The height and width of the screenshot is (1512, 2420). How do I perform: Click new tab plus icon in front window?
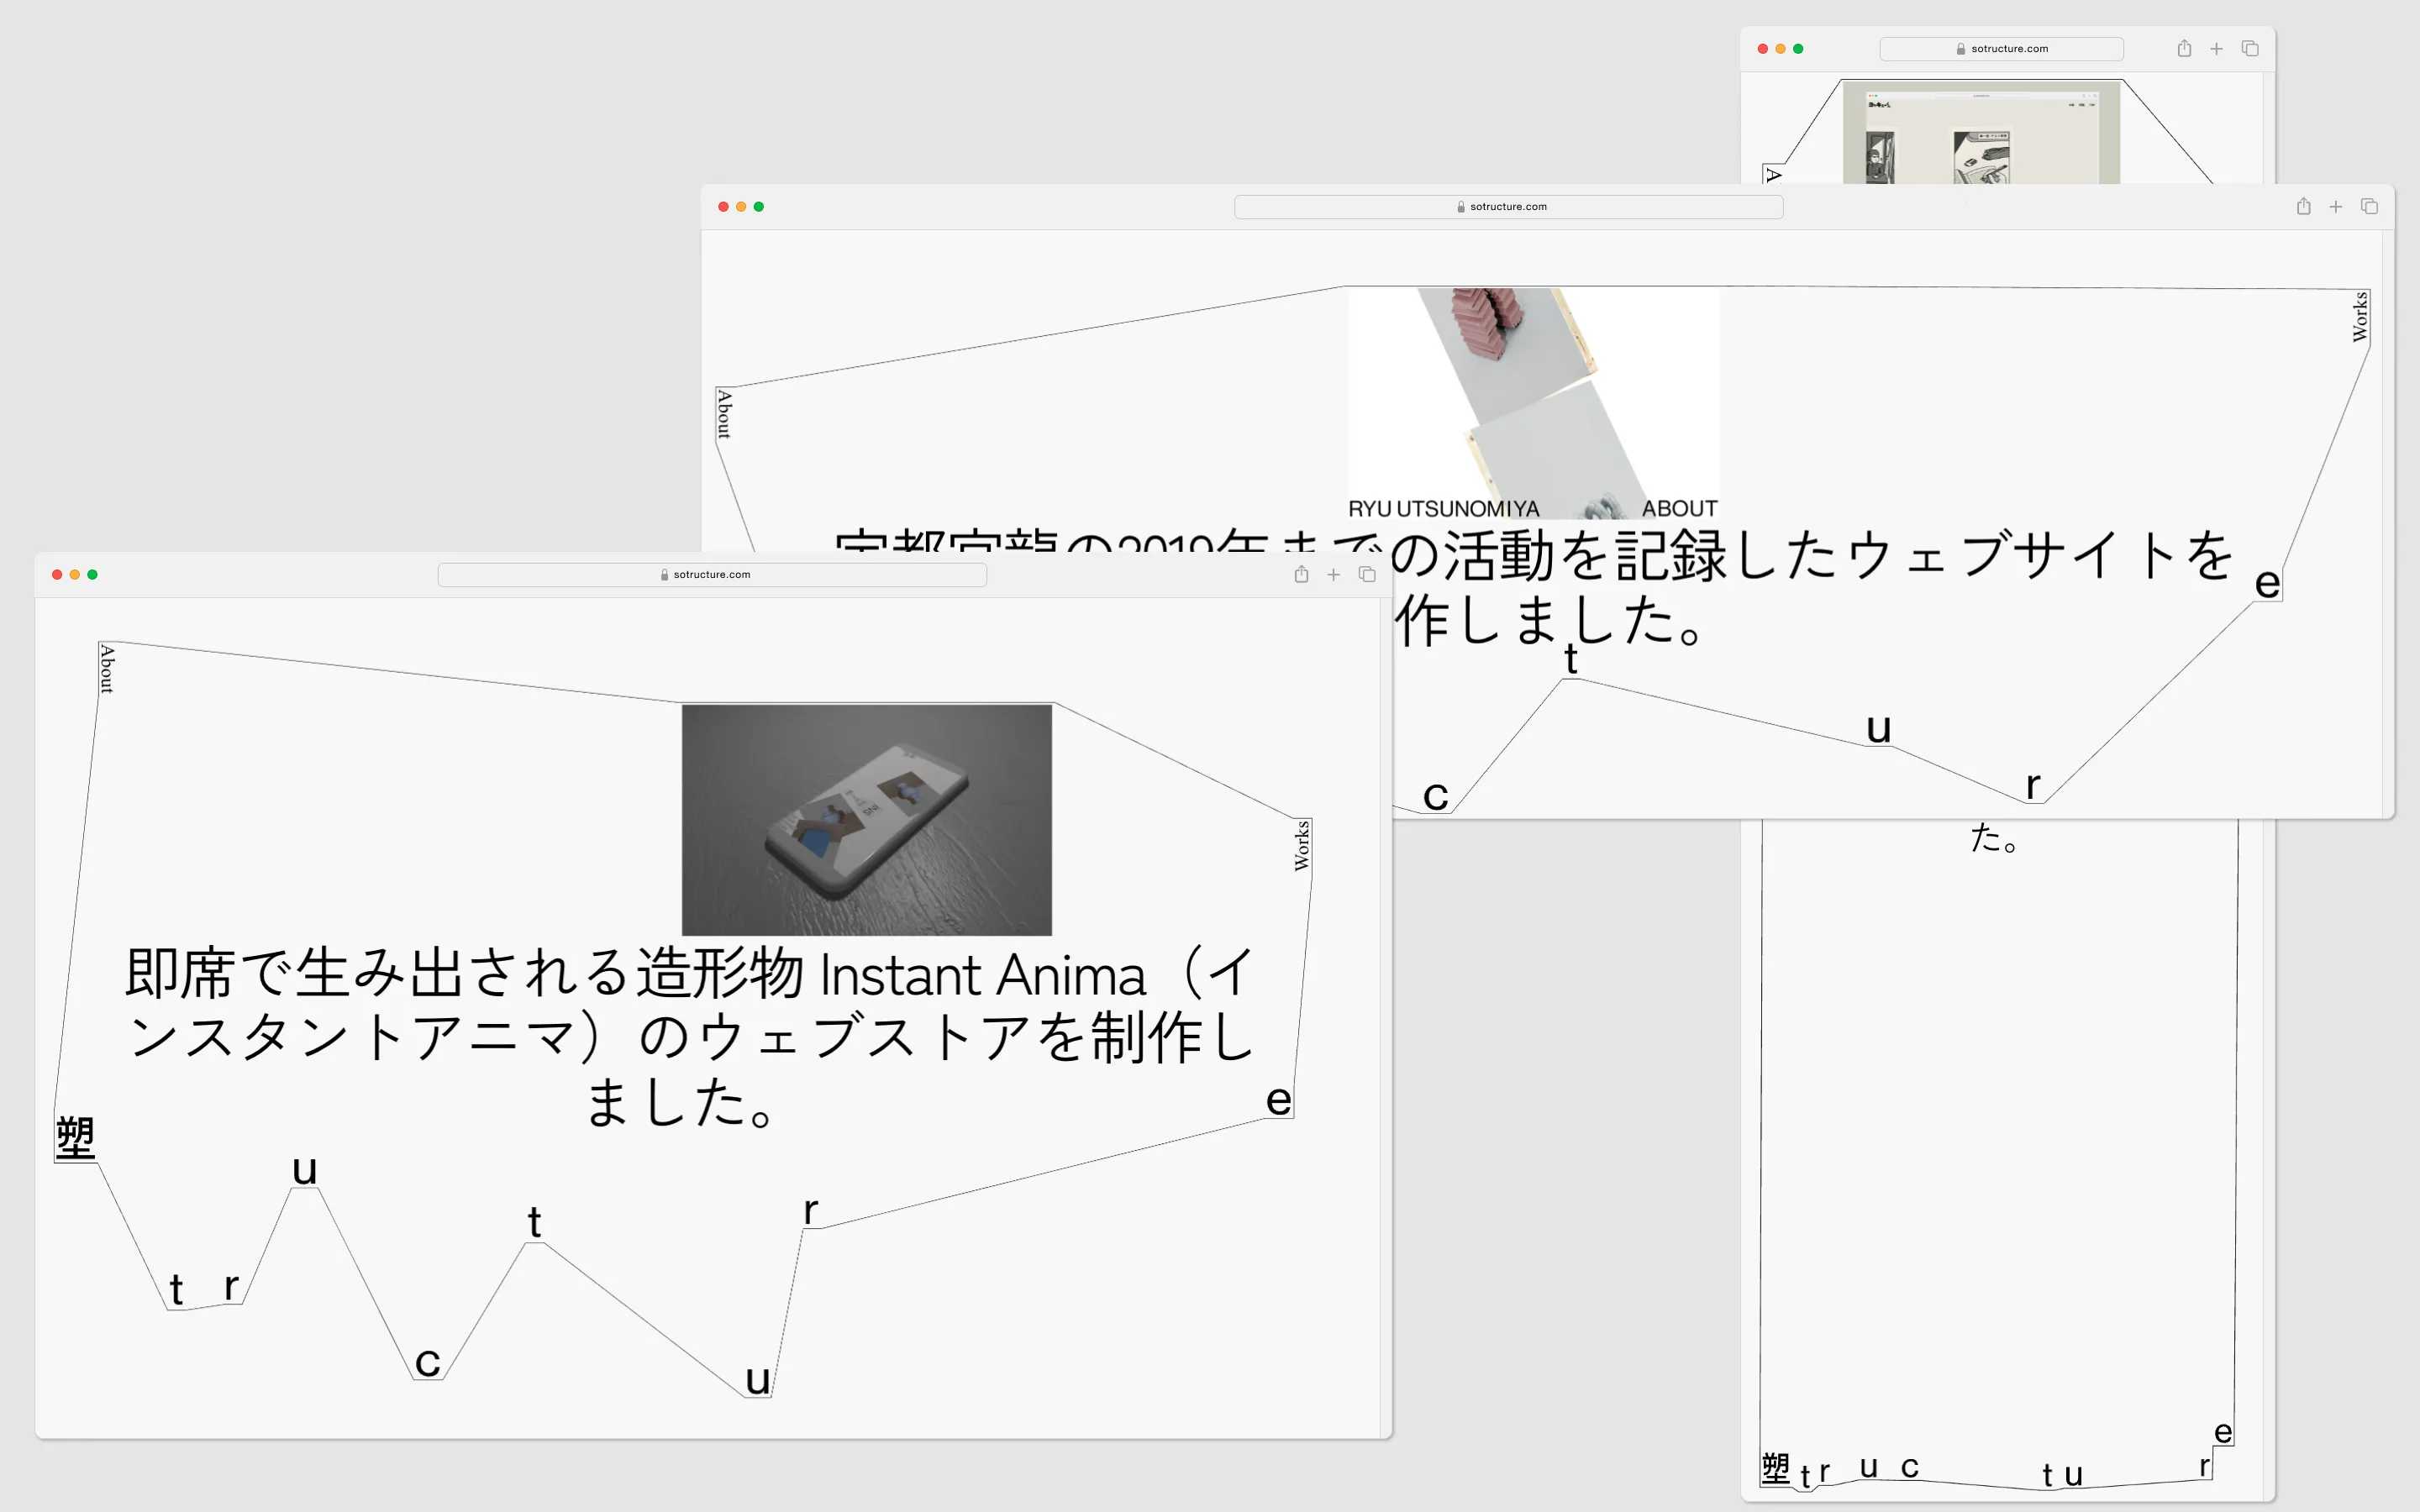click(x=1333, y=574)
